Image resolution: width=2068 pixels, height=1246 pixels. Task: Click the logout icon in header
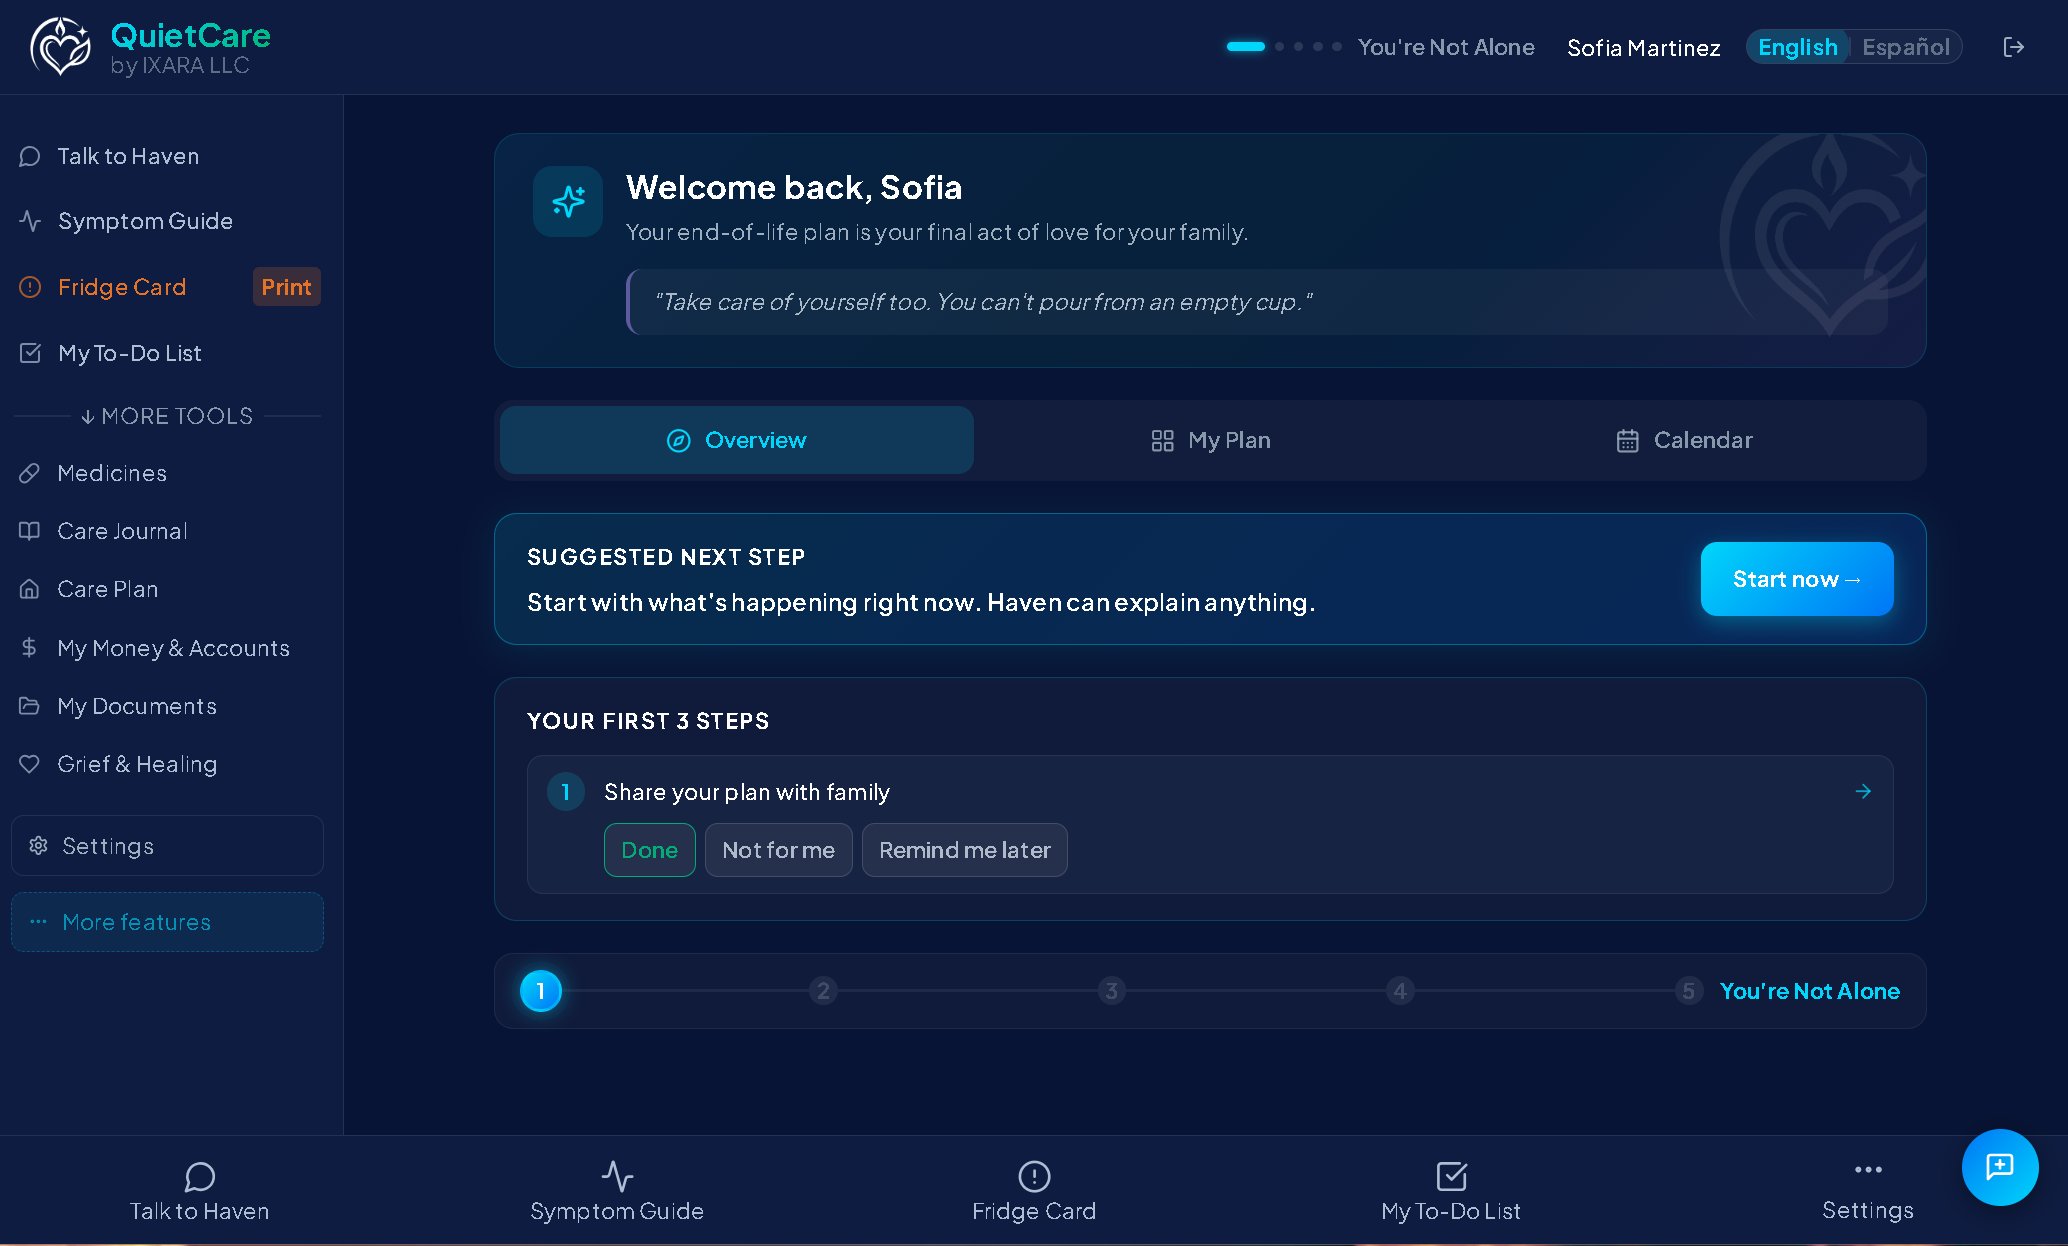(x=2013, y=47)
